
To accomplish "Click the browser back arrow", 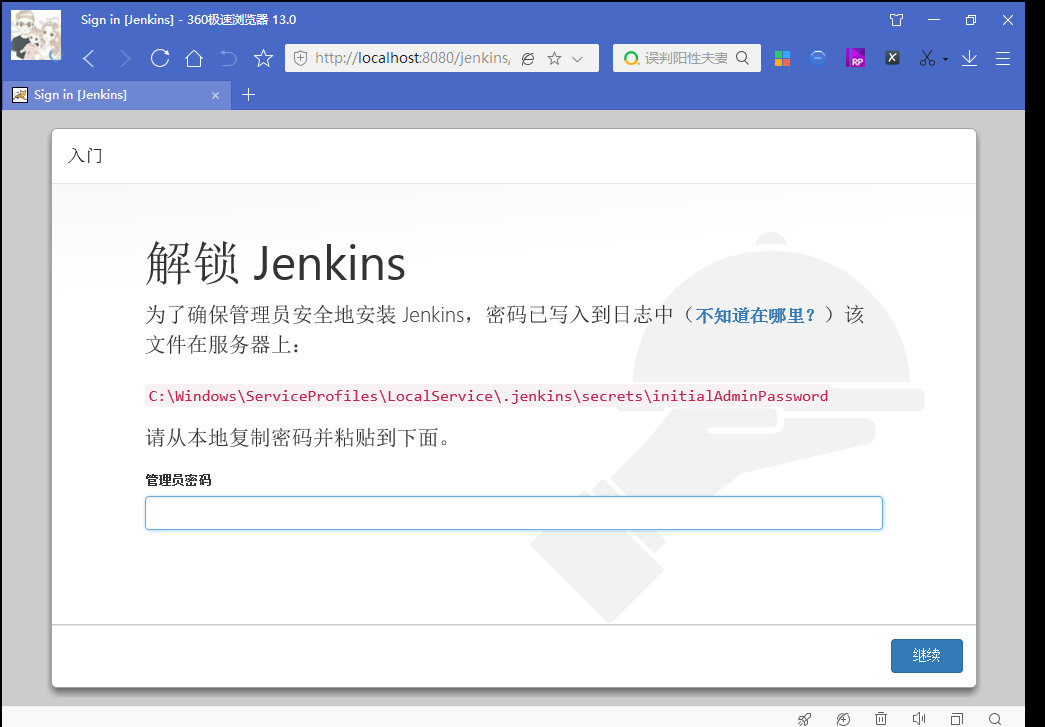I will 89,59.
